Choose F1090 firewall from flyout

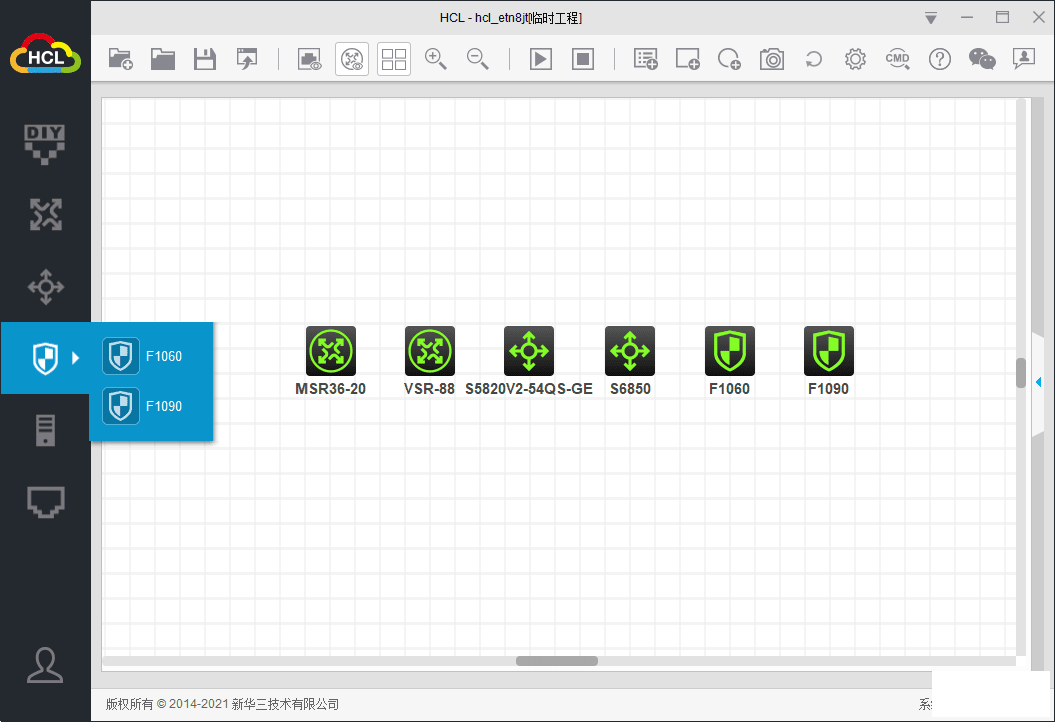click(x=142, y=406)
